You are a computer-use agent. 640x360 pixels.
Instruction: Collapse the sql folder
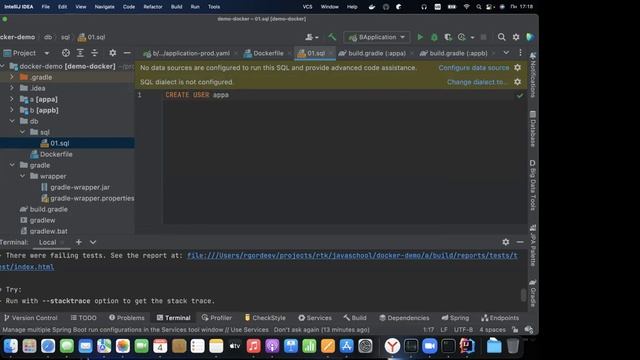tap(22, 132)
